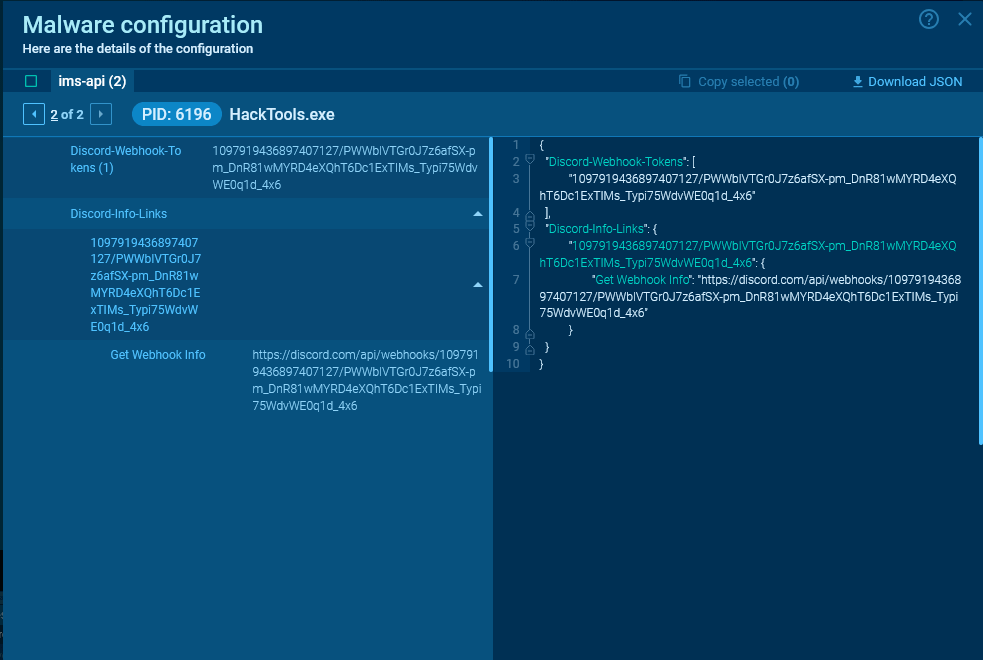Image resolution: width=983 pixels, height=660 pixels.
Task: Click Copy selected (0) button
Action: pyautogui.click(x=739, y=81)
